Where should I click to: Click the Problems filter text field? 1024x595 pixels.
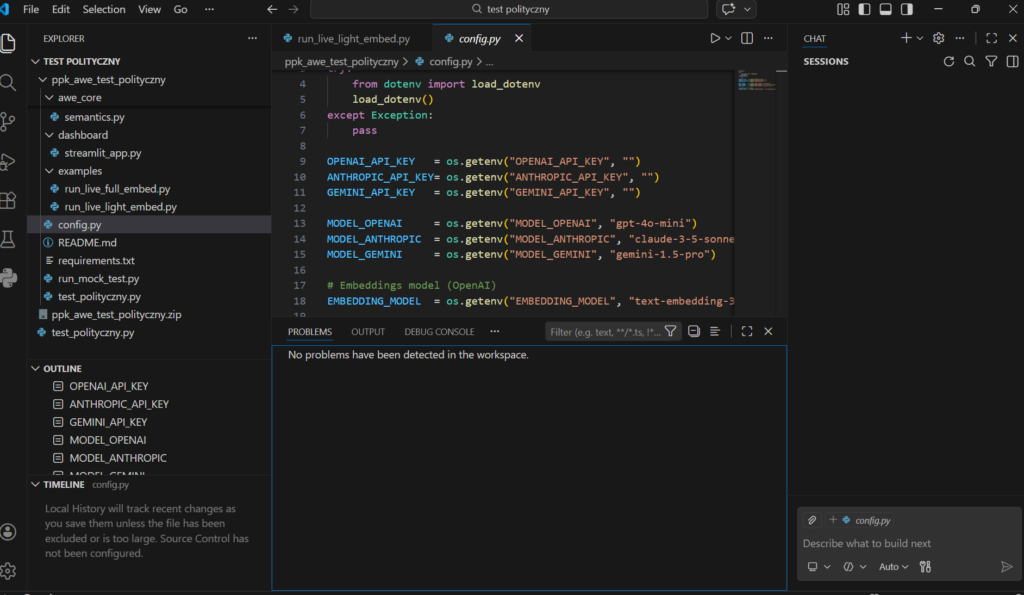(x=604, y=332)
